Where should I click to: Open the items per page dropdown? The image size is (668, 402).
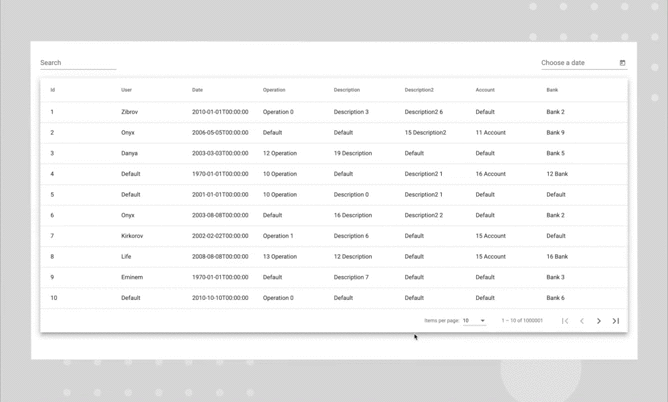pos(474,320)
